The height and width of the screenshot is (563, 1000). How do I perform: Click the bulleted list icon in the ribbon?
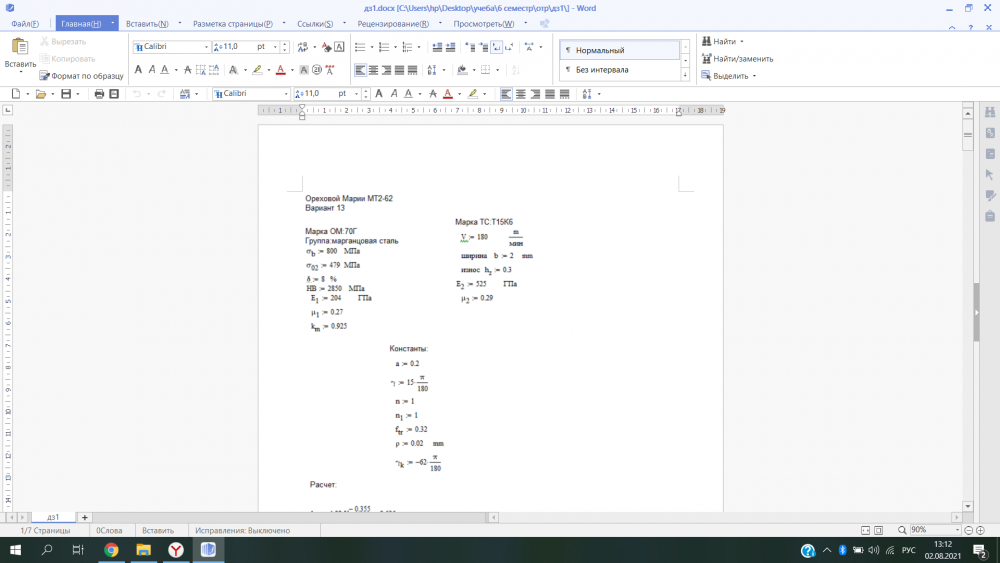(x=358, y=47)
